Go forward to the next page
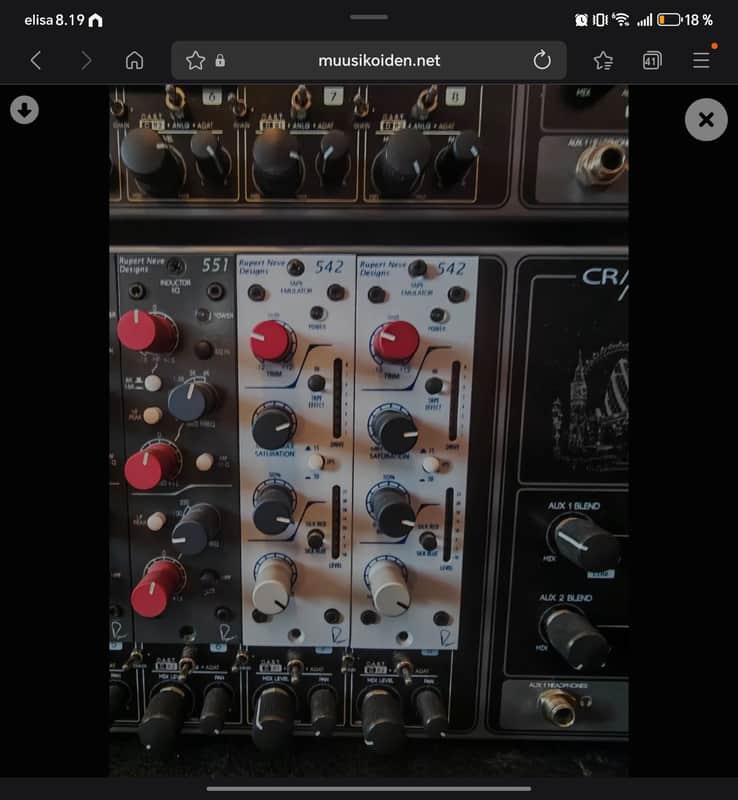Screen dimensions: 738x800 (x=86, y=61)
